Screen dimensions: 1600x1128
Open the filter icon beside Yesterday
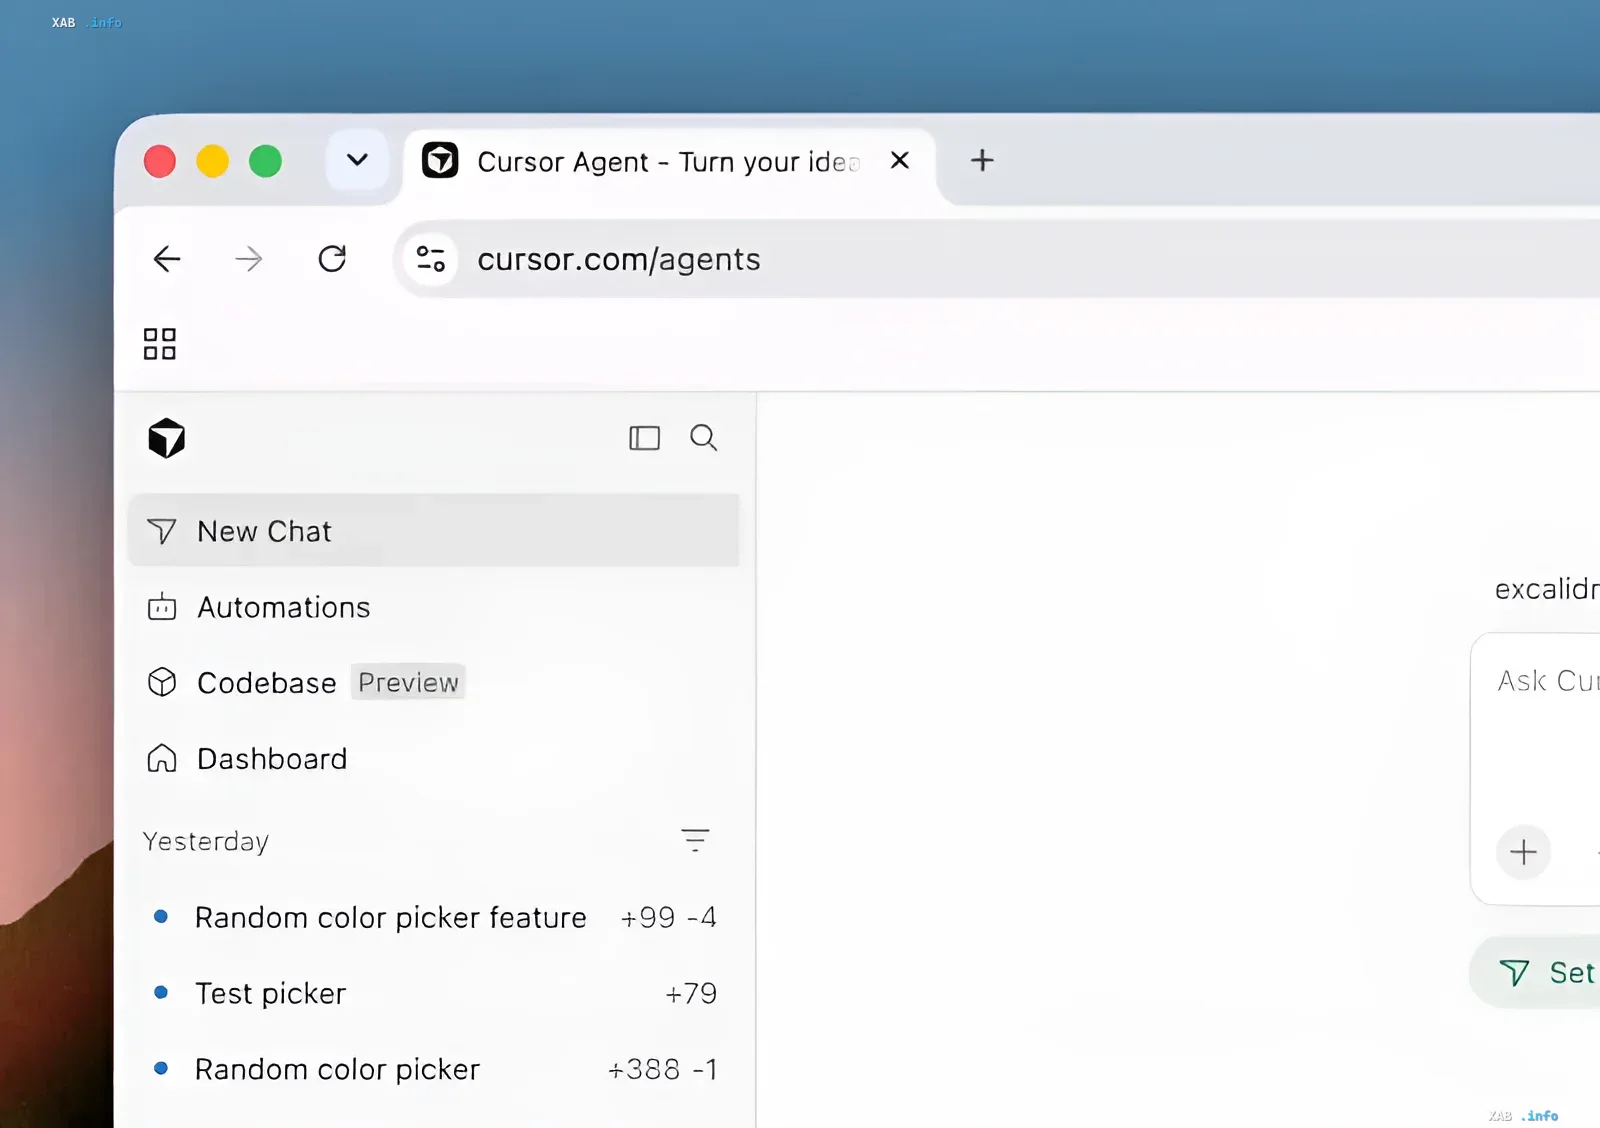point(695,840)
